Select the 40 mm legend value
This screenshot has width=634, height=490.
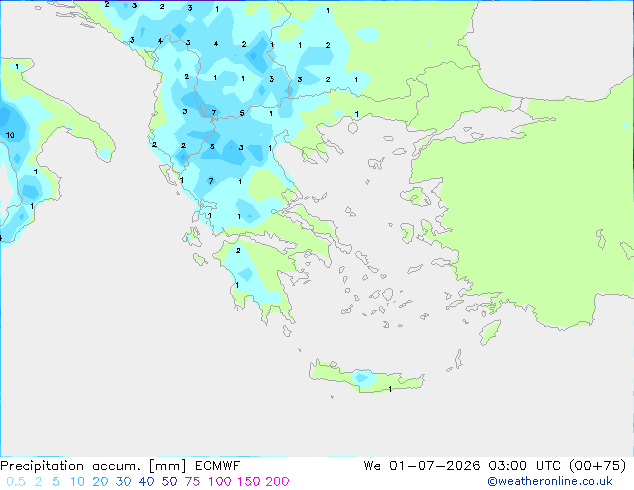point(146,482)
